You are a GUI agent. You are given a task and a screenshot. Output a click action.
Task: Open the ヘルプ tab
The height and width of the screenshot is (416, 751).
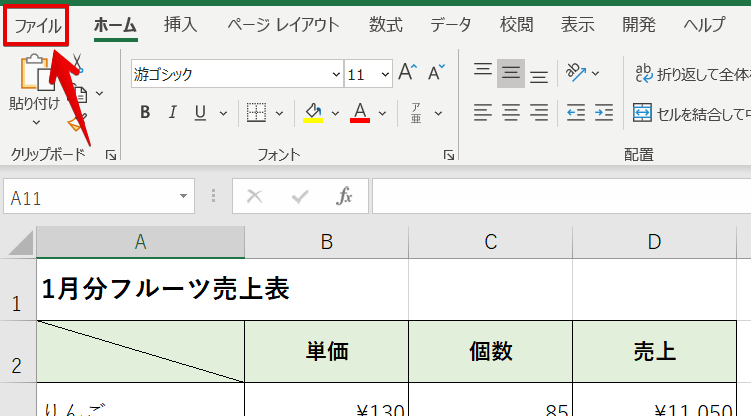click(704, 25)
